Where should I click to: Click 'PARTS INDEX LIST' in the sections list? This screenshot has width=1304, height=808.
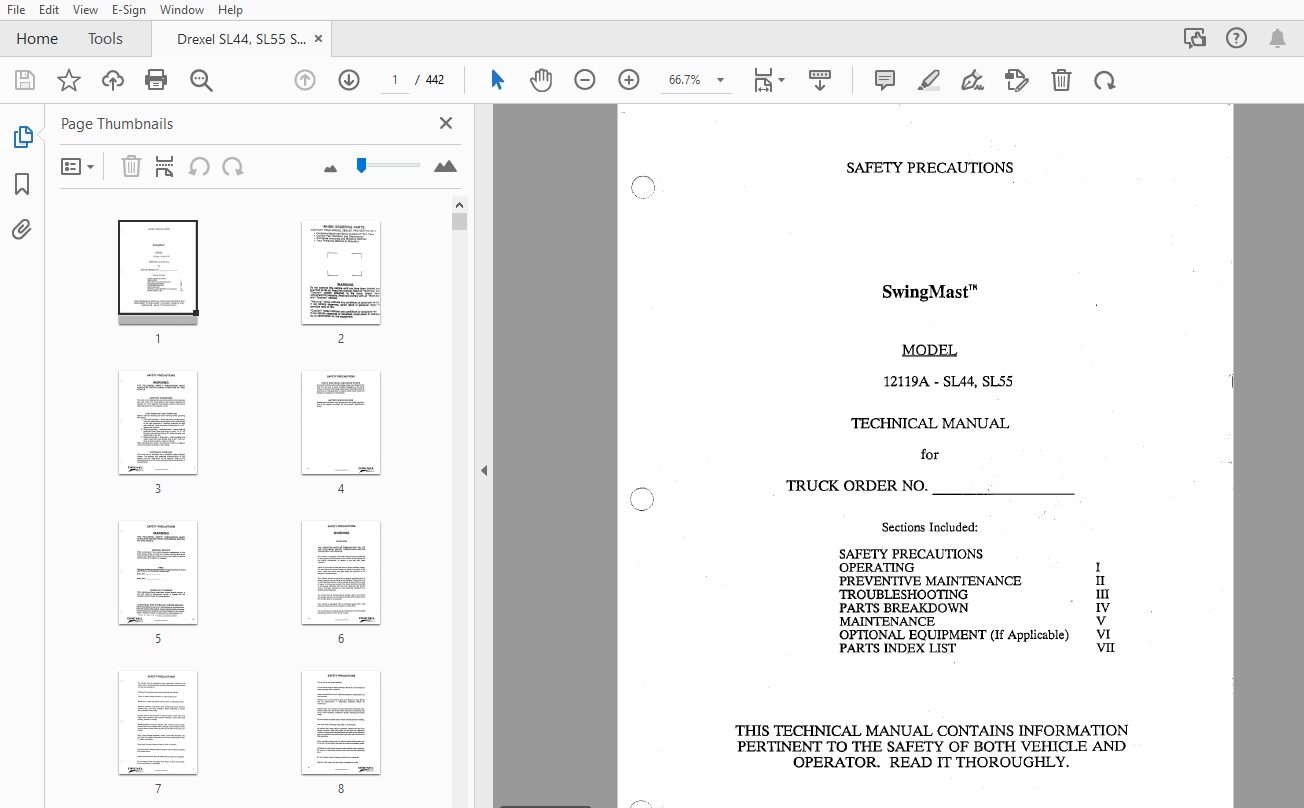coord(897,648)
